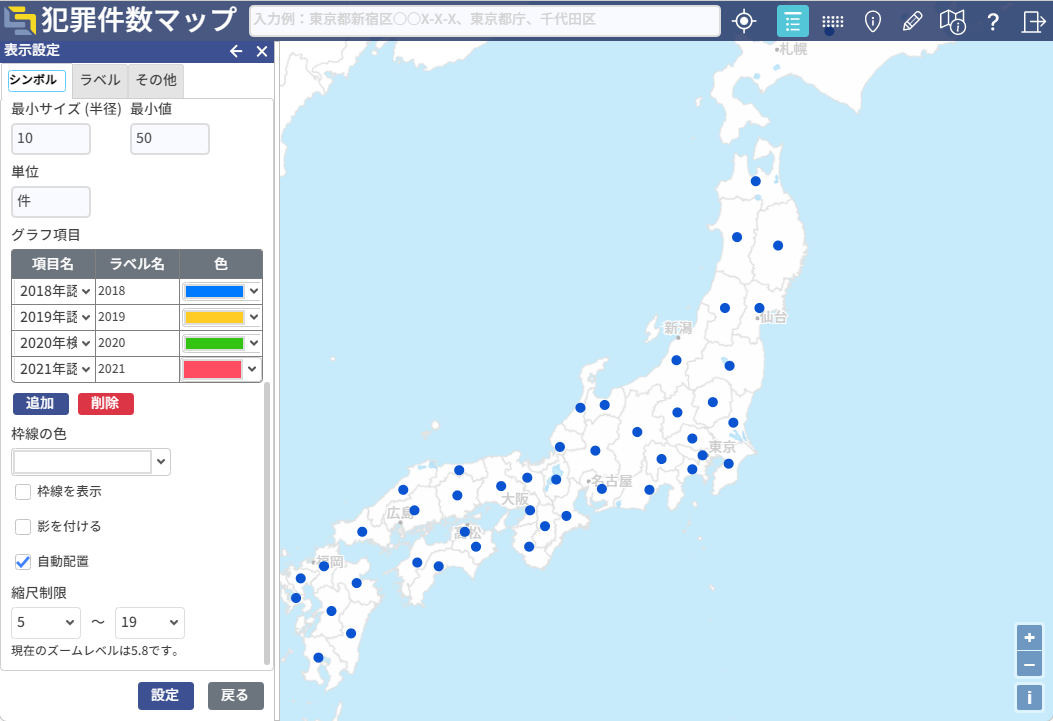
Task: Click the back arrow in 表示設定 header
Action: (236, 51)
